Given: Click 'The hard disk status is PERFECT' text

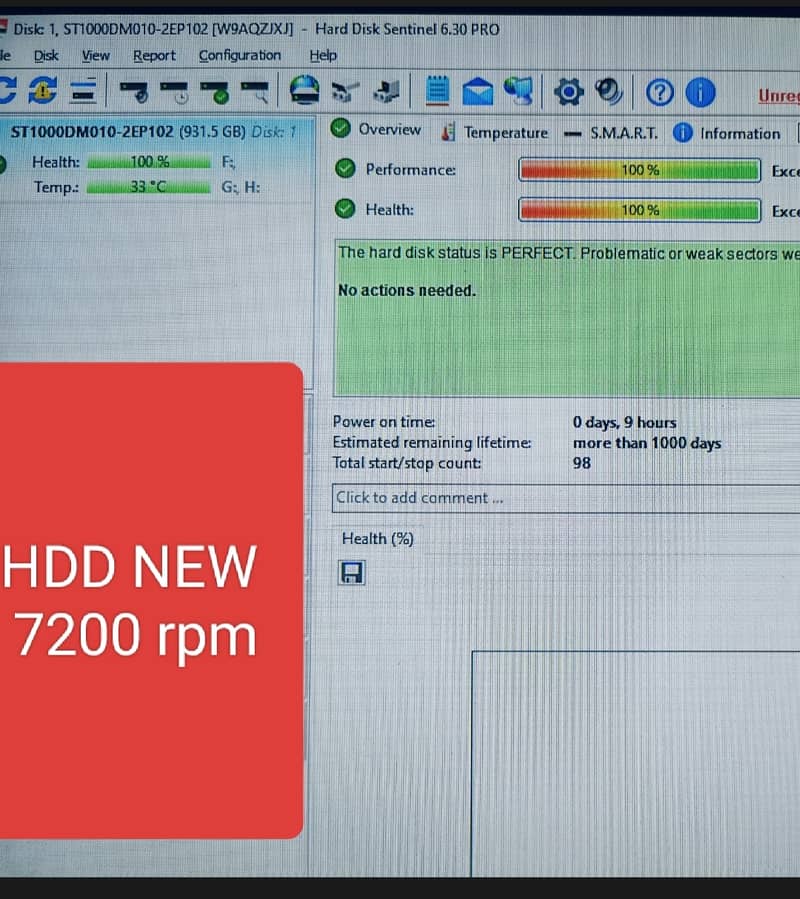Looking at the screenshot, I should click(455, 253).
